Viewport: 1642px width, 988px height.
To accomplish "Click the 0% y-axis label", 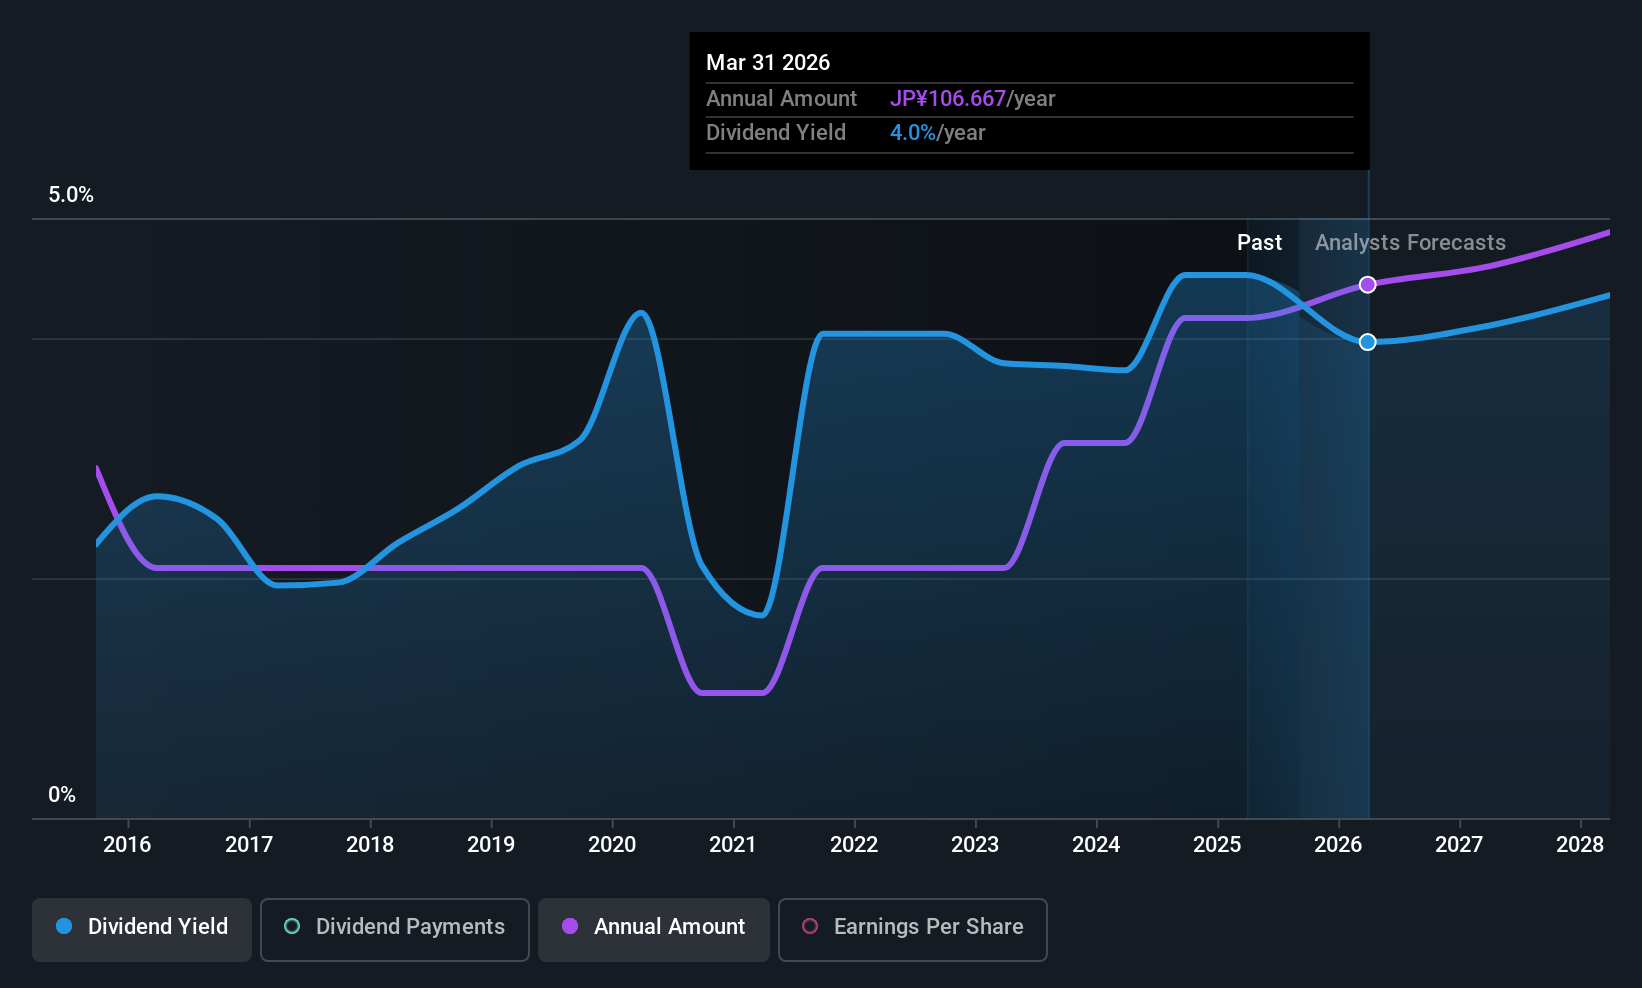I will coord(62,795).
